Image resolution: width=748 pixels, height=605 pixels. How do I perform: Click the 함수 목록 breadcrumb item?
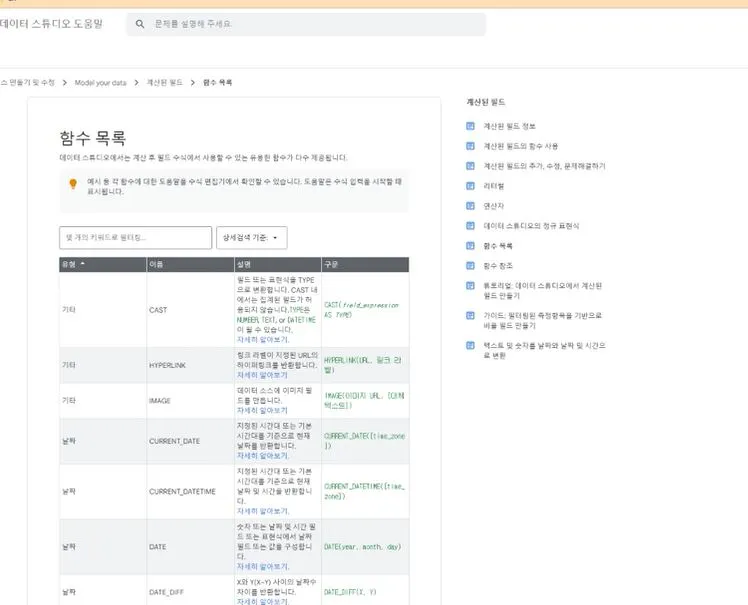(218, 83)
